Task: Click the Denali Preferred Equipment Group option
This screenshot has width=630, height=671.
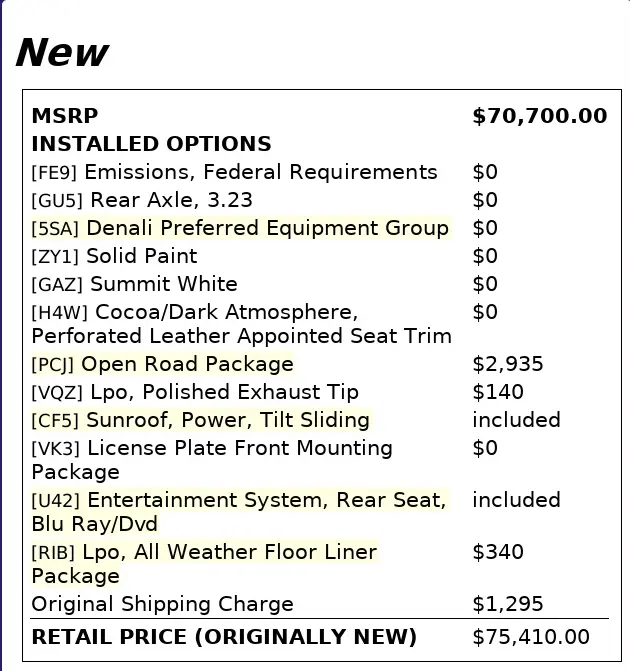Action: click(240, 228)
